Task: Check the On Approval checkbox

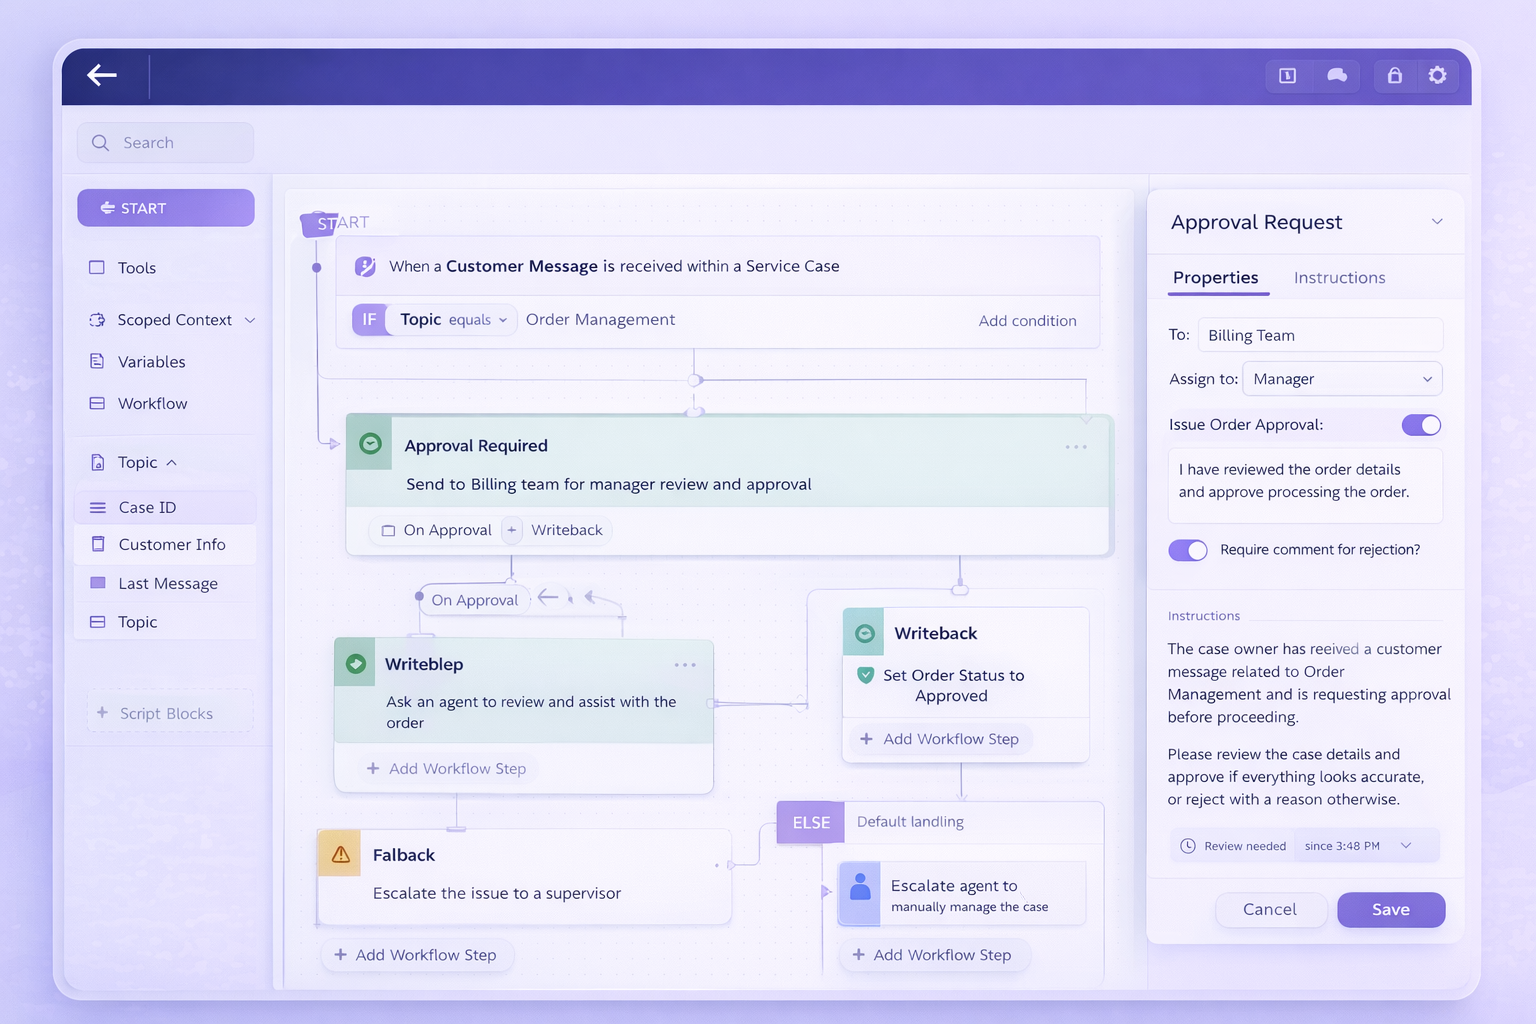Action: (x=388, y=531)
